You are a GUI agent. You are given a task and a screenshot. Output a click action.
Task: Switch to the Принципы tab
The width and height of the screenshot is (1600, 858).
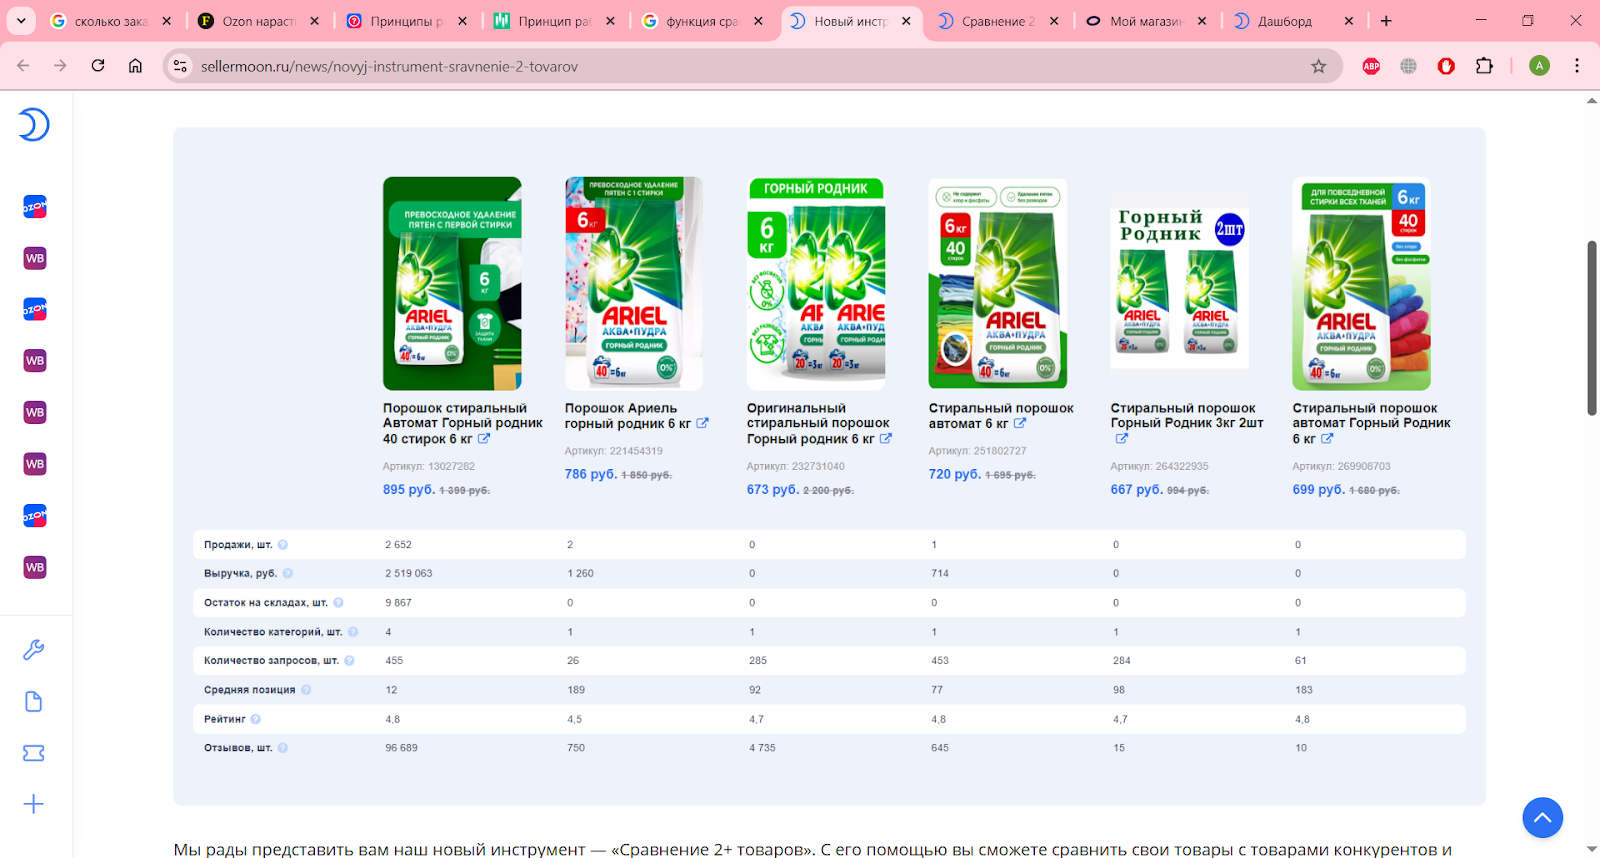406,21
